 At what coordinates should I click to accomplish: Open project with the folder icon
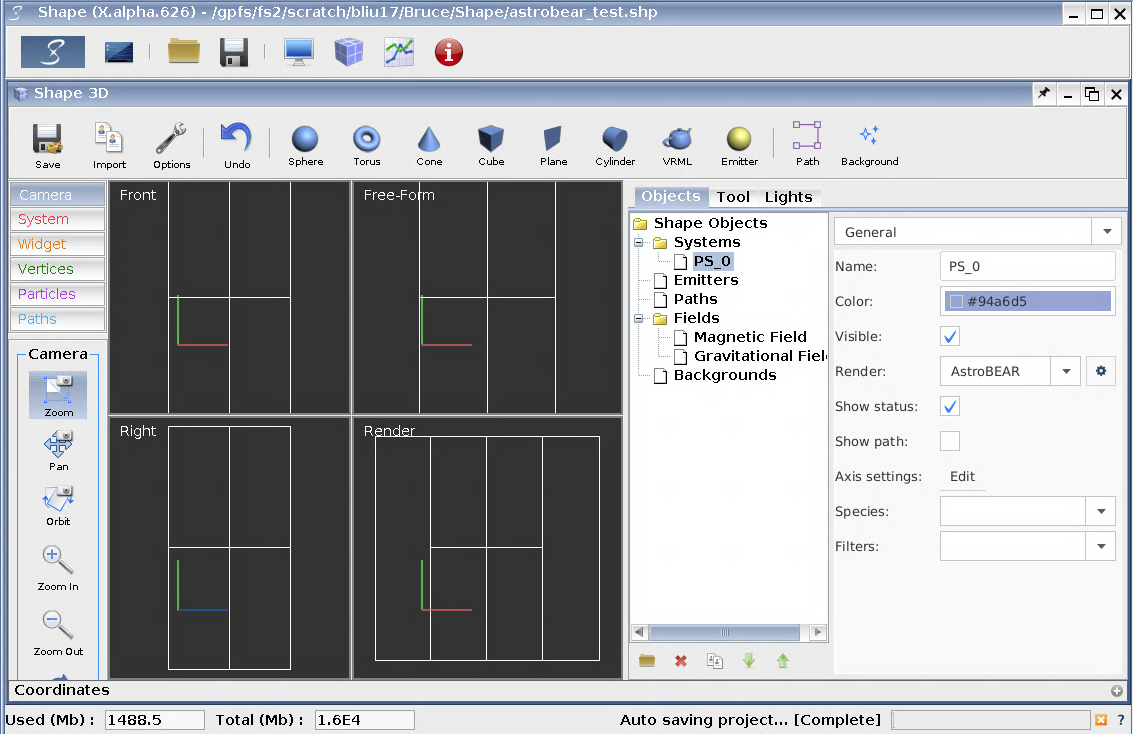184,52
